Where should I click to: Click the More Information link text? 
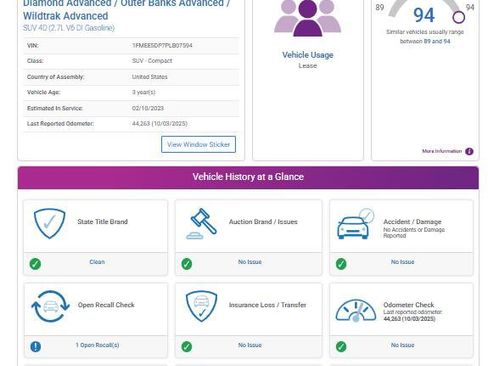pos(442,151)
